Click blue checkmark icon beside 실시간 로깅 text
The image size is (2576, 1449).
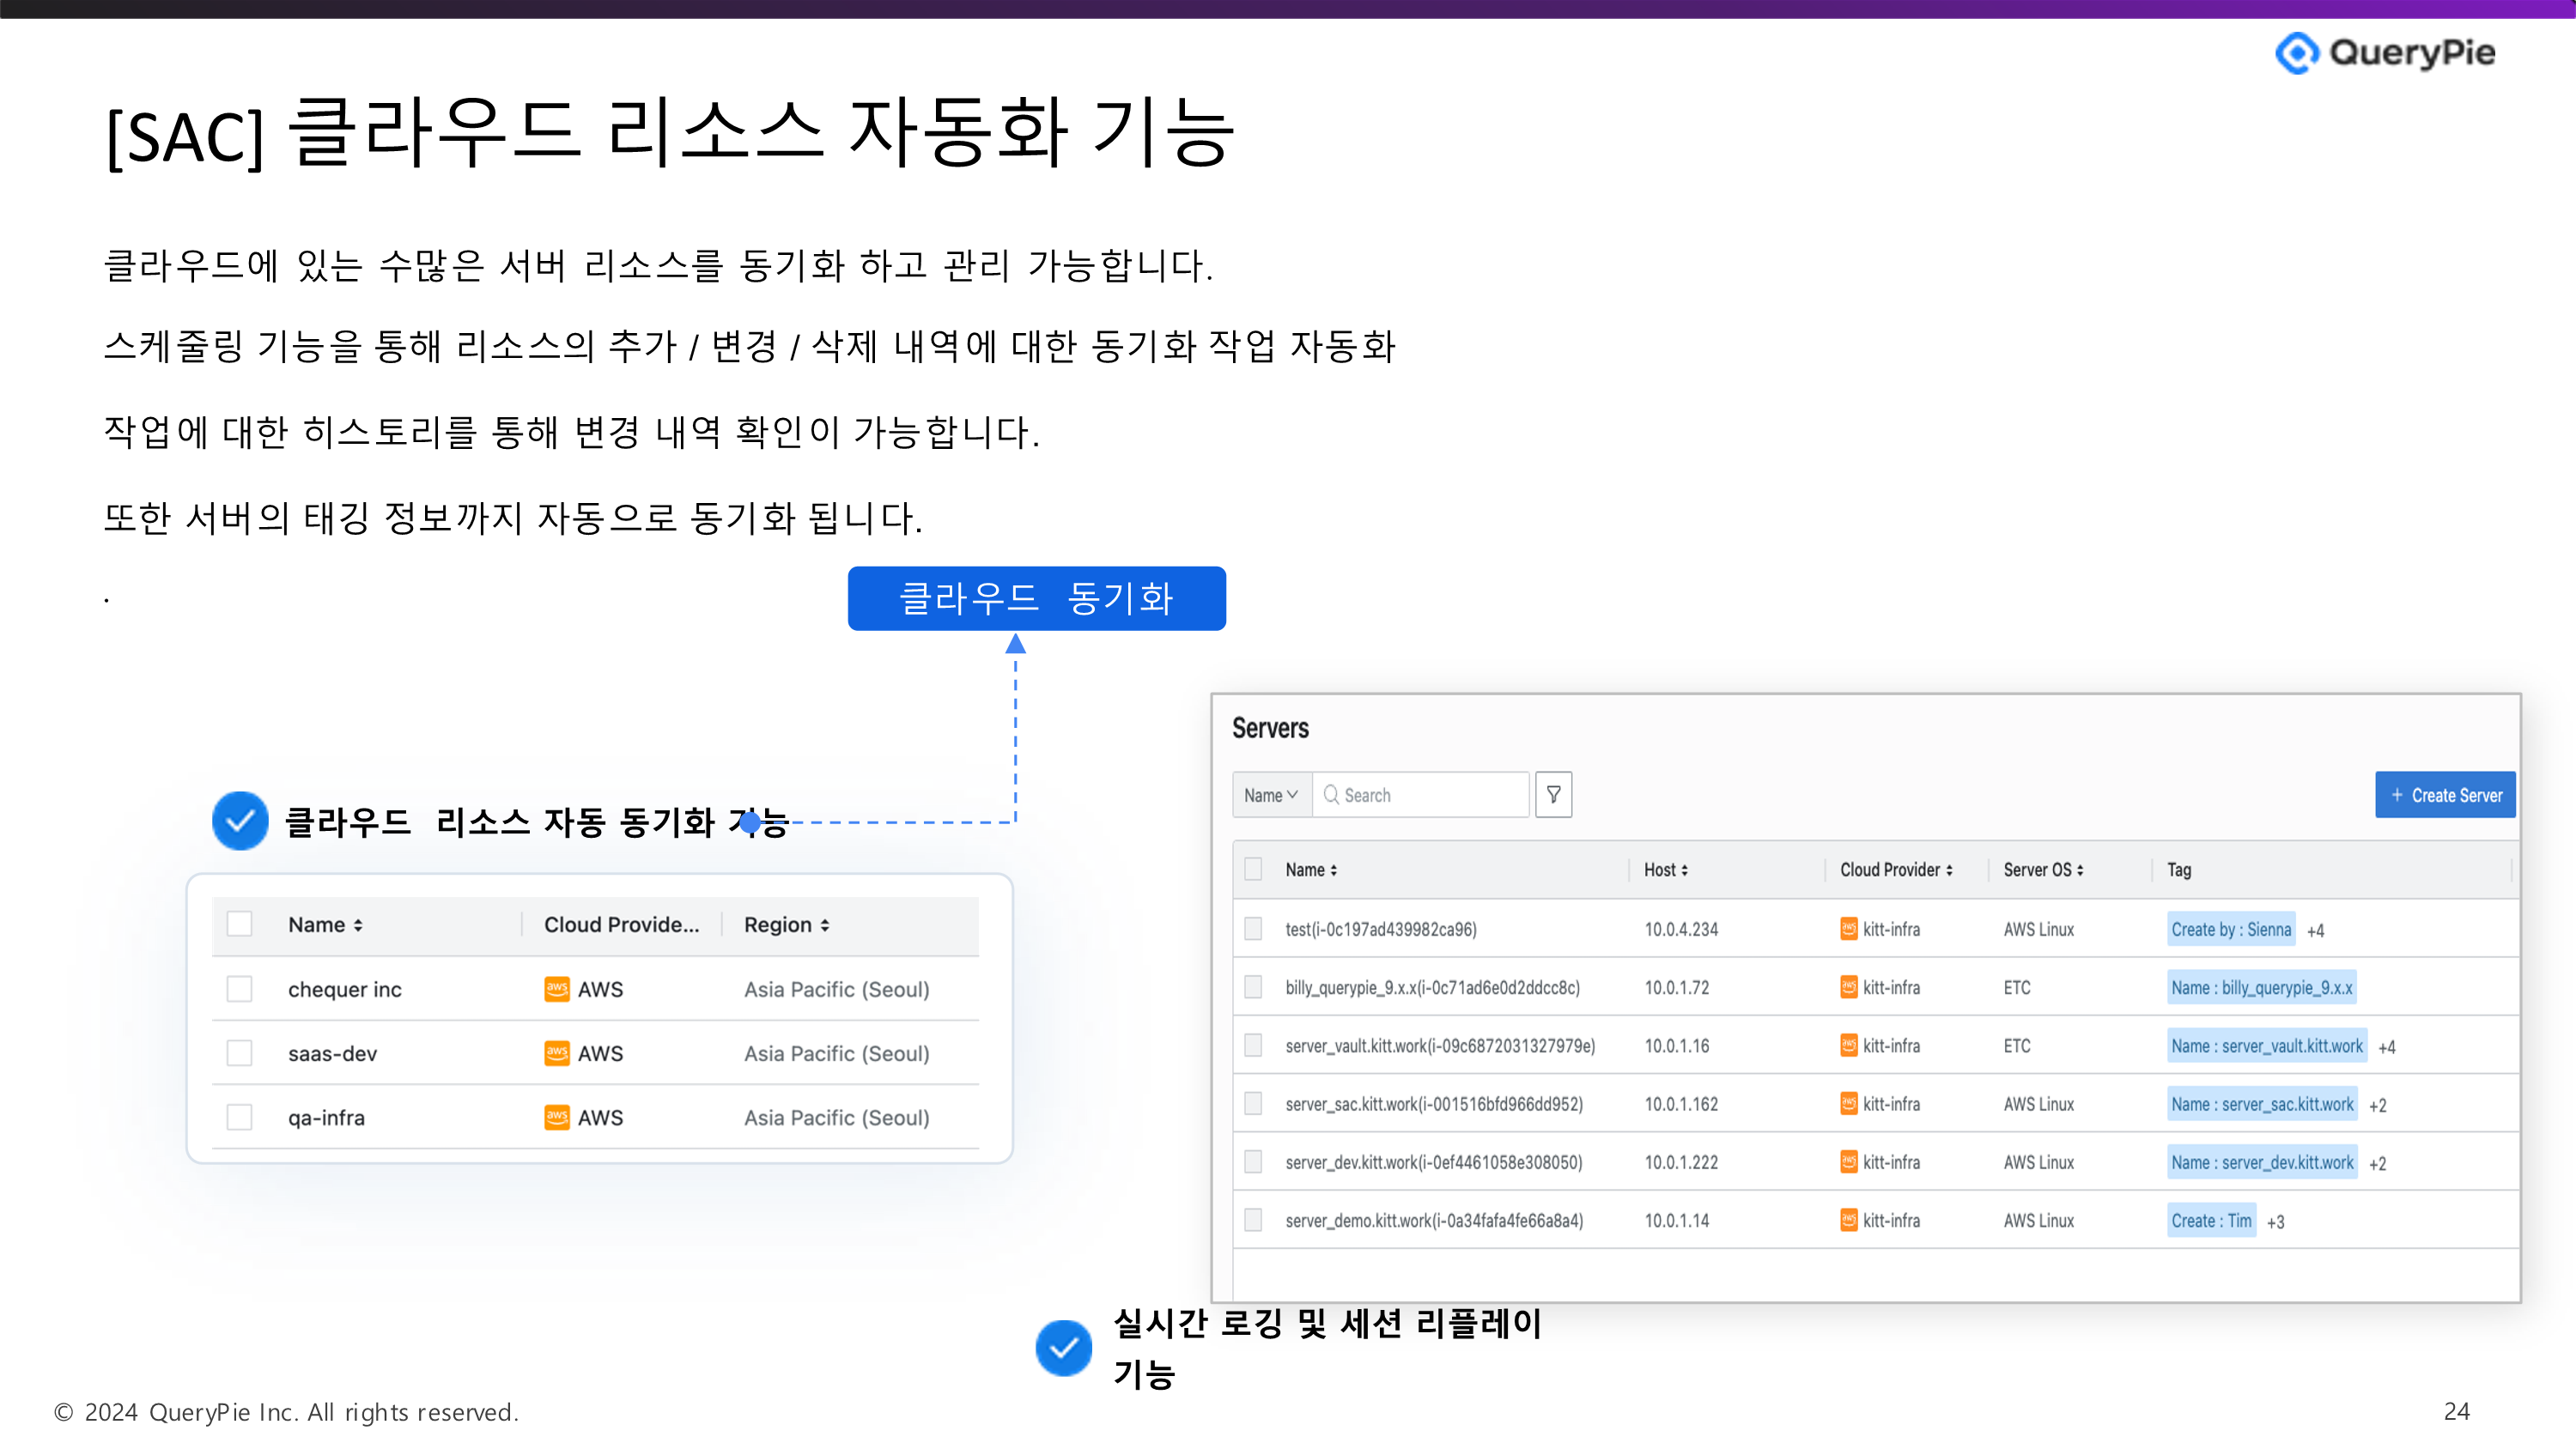tap(1063, 1348)
